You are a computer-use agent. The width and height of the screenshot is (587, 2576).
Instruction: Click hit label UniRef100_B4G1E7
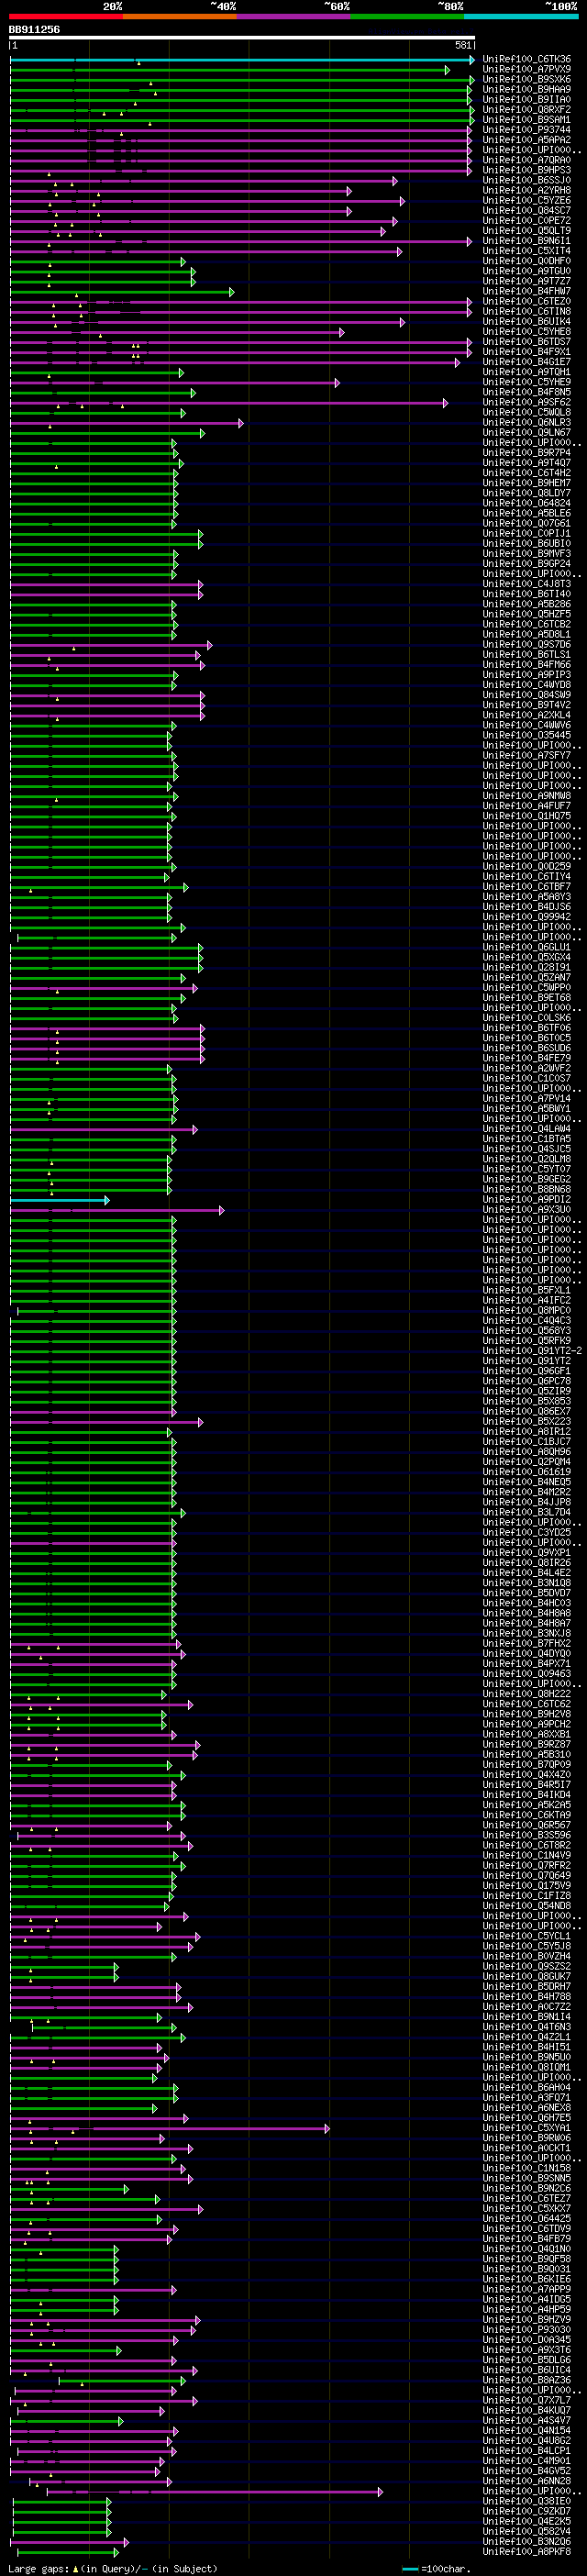pos(527,362)
